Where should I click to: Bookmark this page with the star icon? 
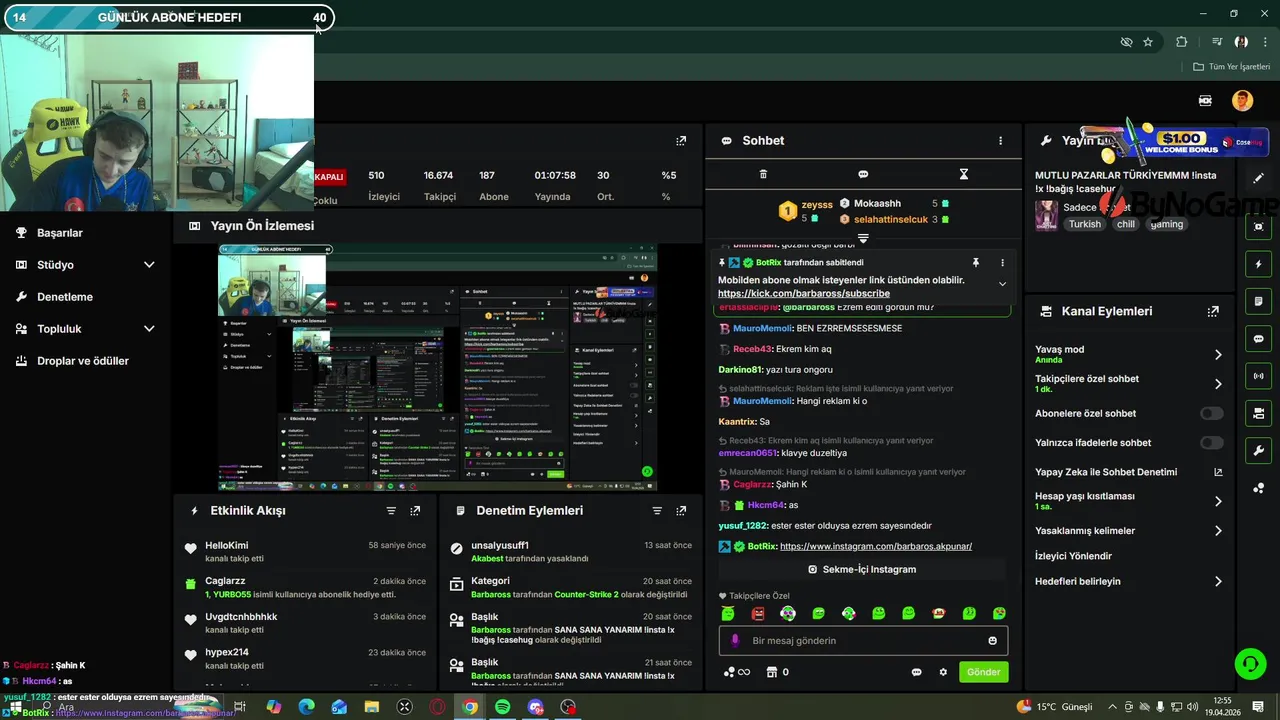[x=1148, y=42]
